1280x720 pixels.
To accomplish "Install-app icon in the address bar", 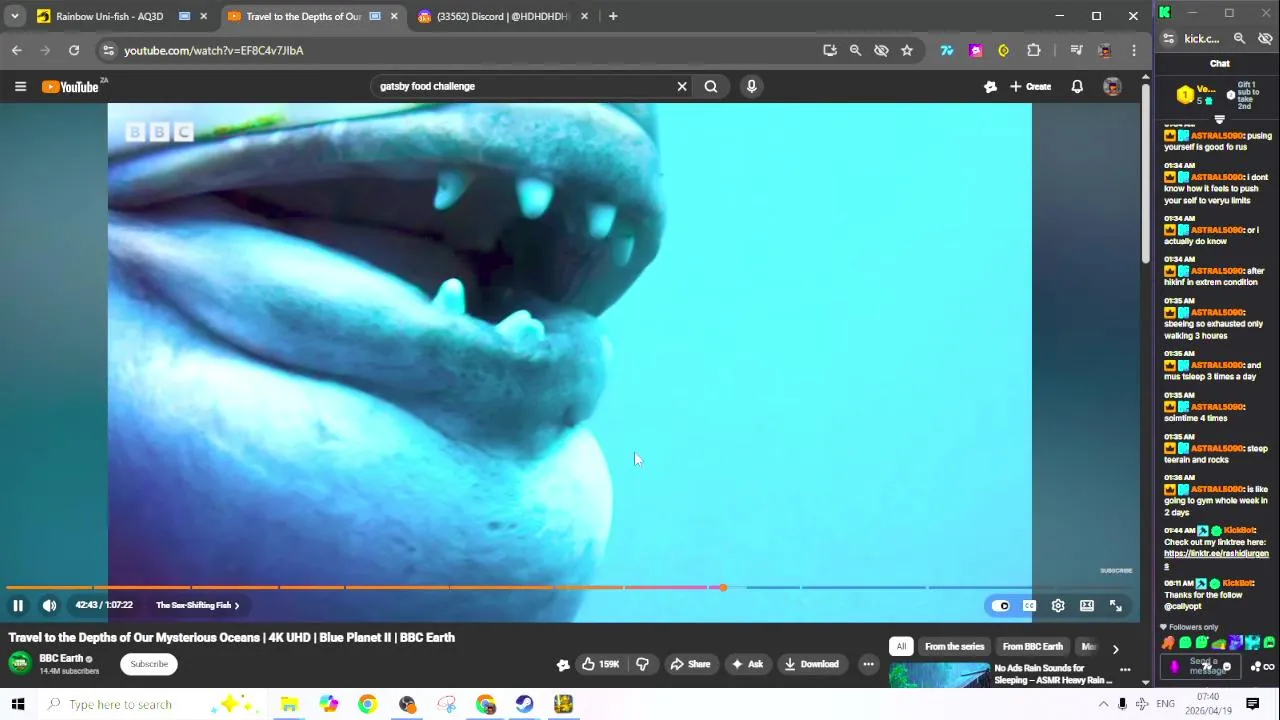I will point(830,50).
